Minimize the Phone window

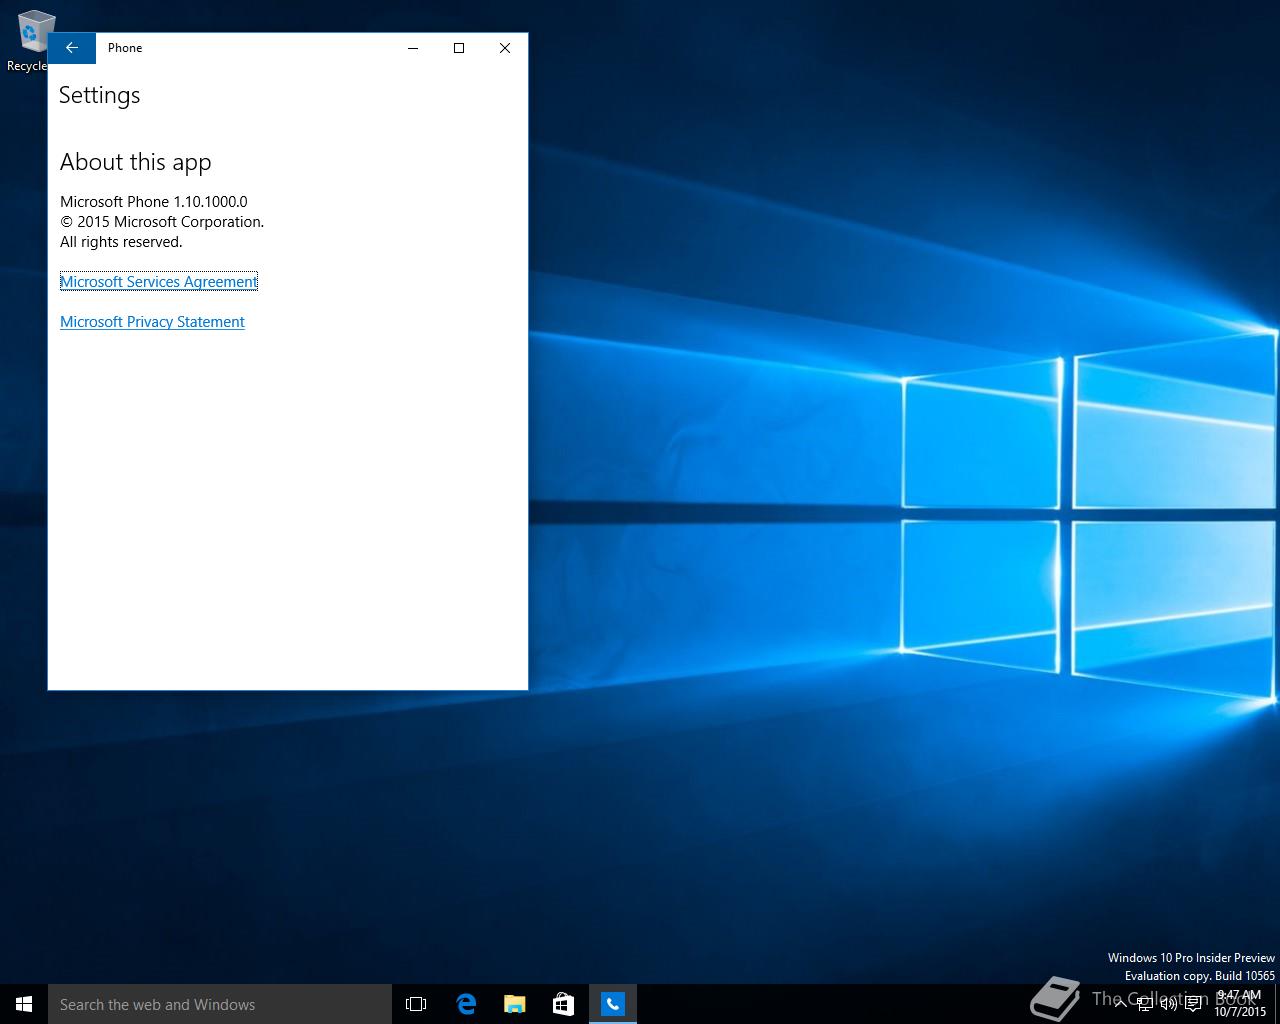(x=413, y=48)
